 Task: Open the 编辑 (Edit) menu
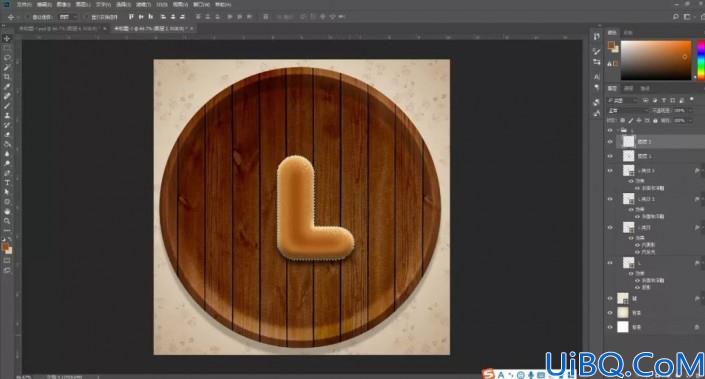(44, 4)
